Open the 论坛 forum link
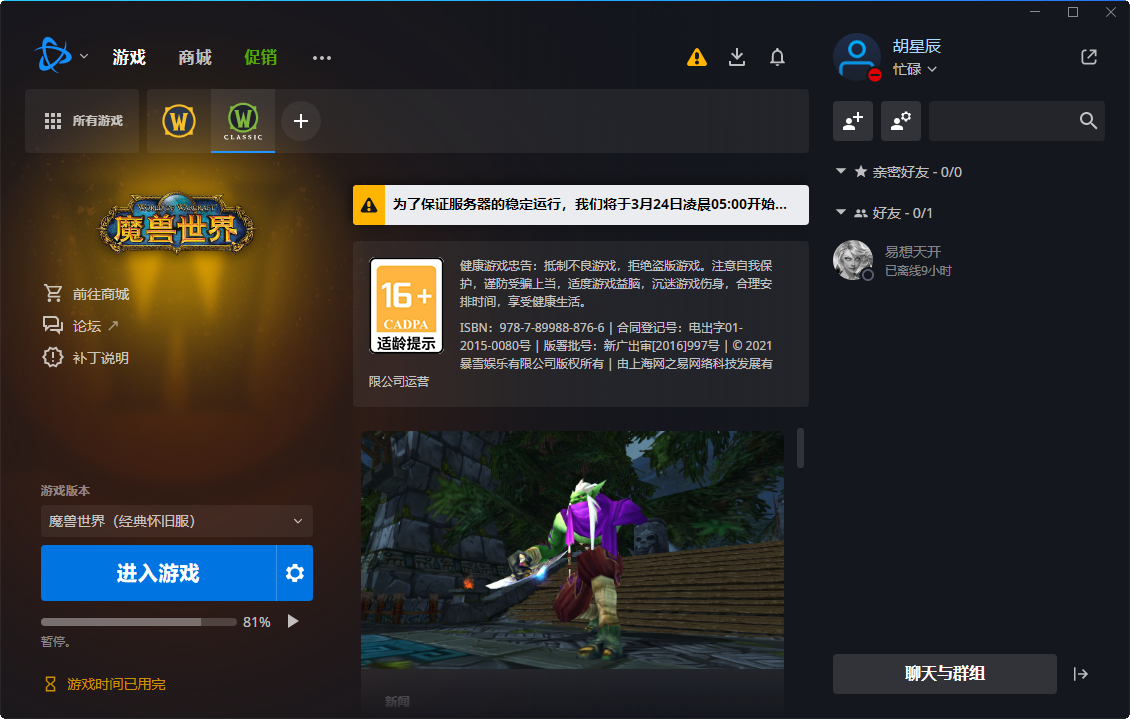 pos(86,326)
